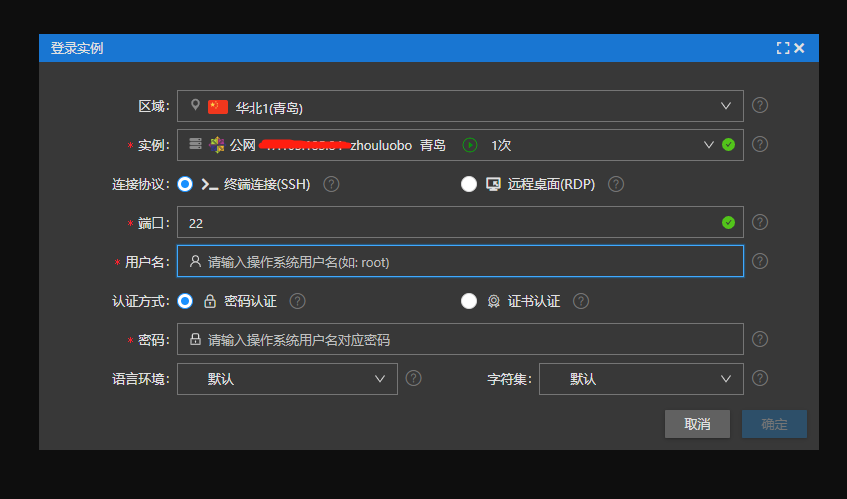Open help for the 区域 field
Screen dimensions: 847x499
pos(759,105)
